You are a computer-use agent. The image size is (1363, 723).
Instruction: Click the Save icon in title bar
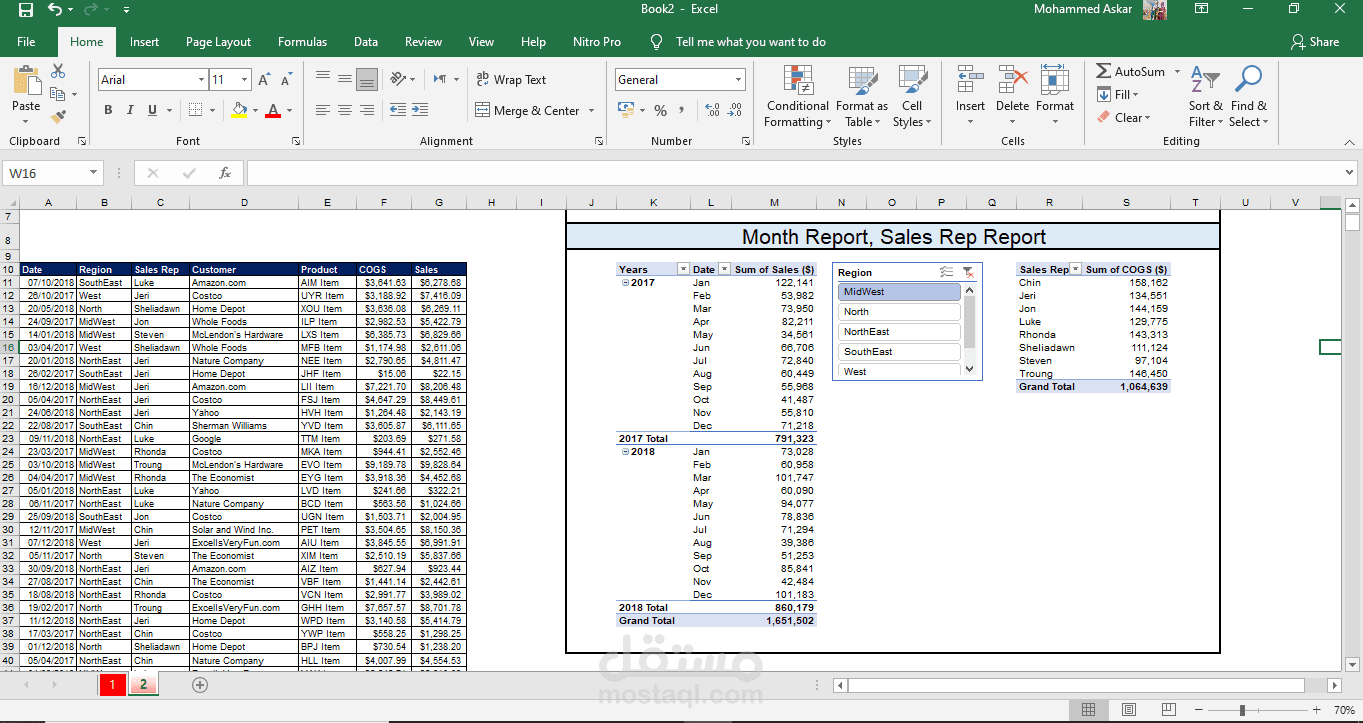[26, 10]
